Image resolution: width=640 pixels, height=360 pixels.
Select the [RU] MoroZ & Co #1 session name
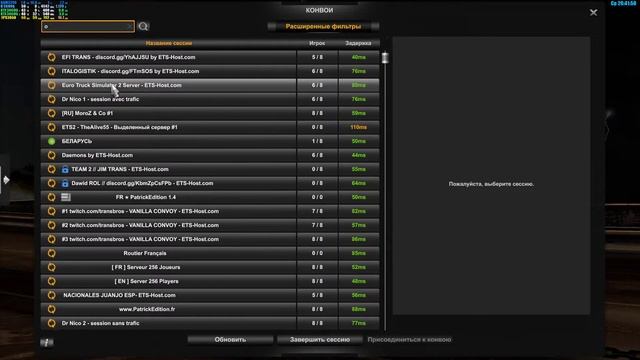point(87,113)
